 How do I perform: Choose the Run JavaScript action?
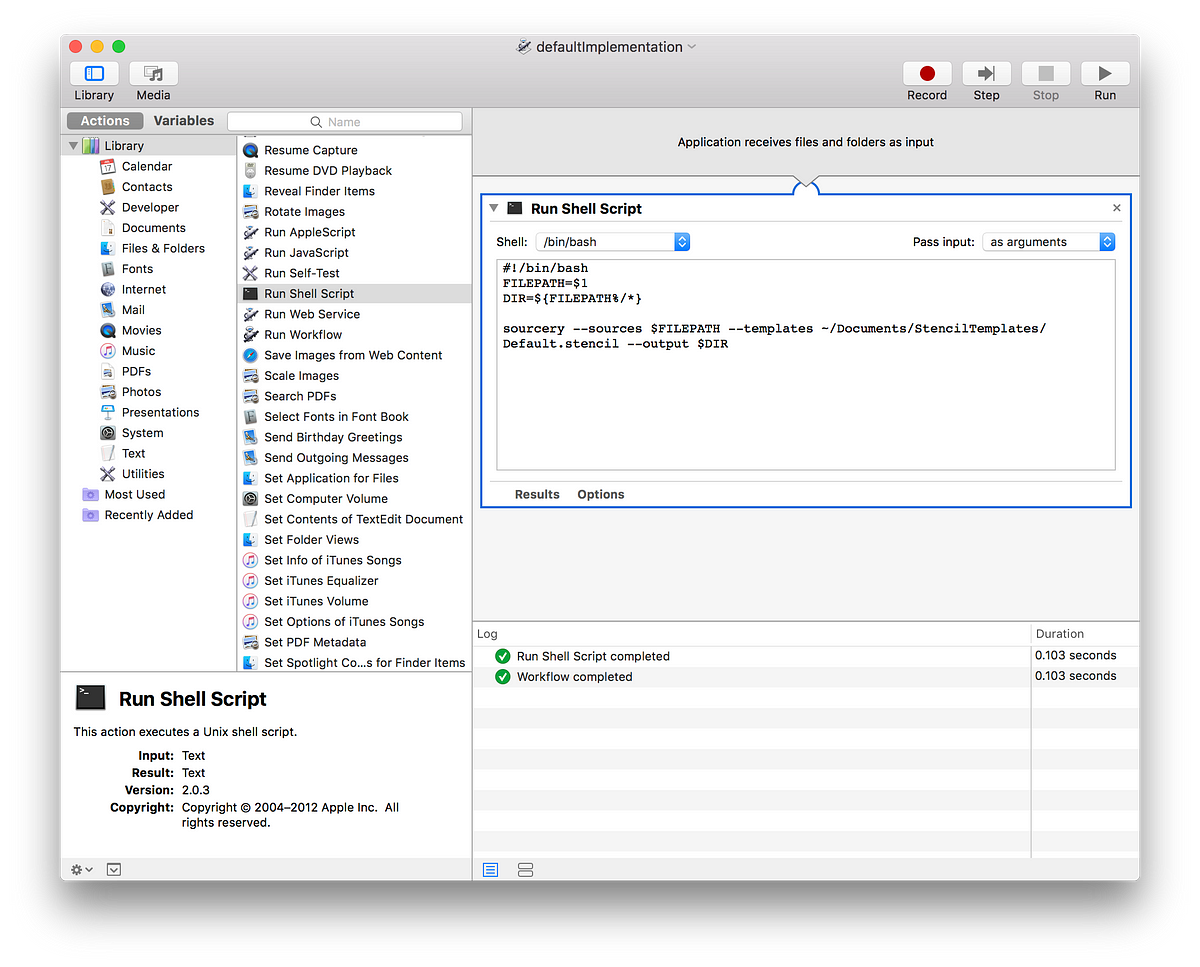pyautogui.click(x=306, y=253)
